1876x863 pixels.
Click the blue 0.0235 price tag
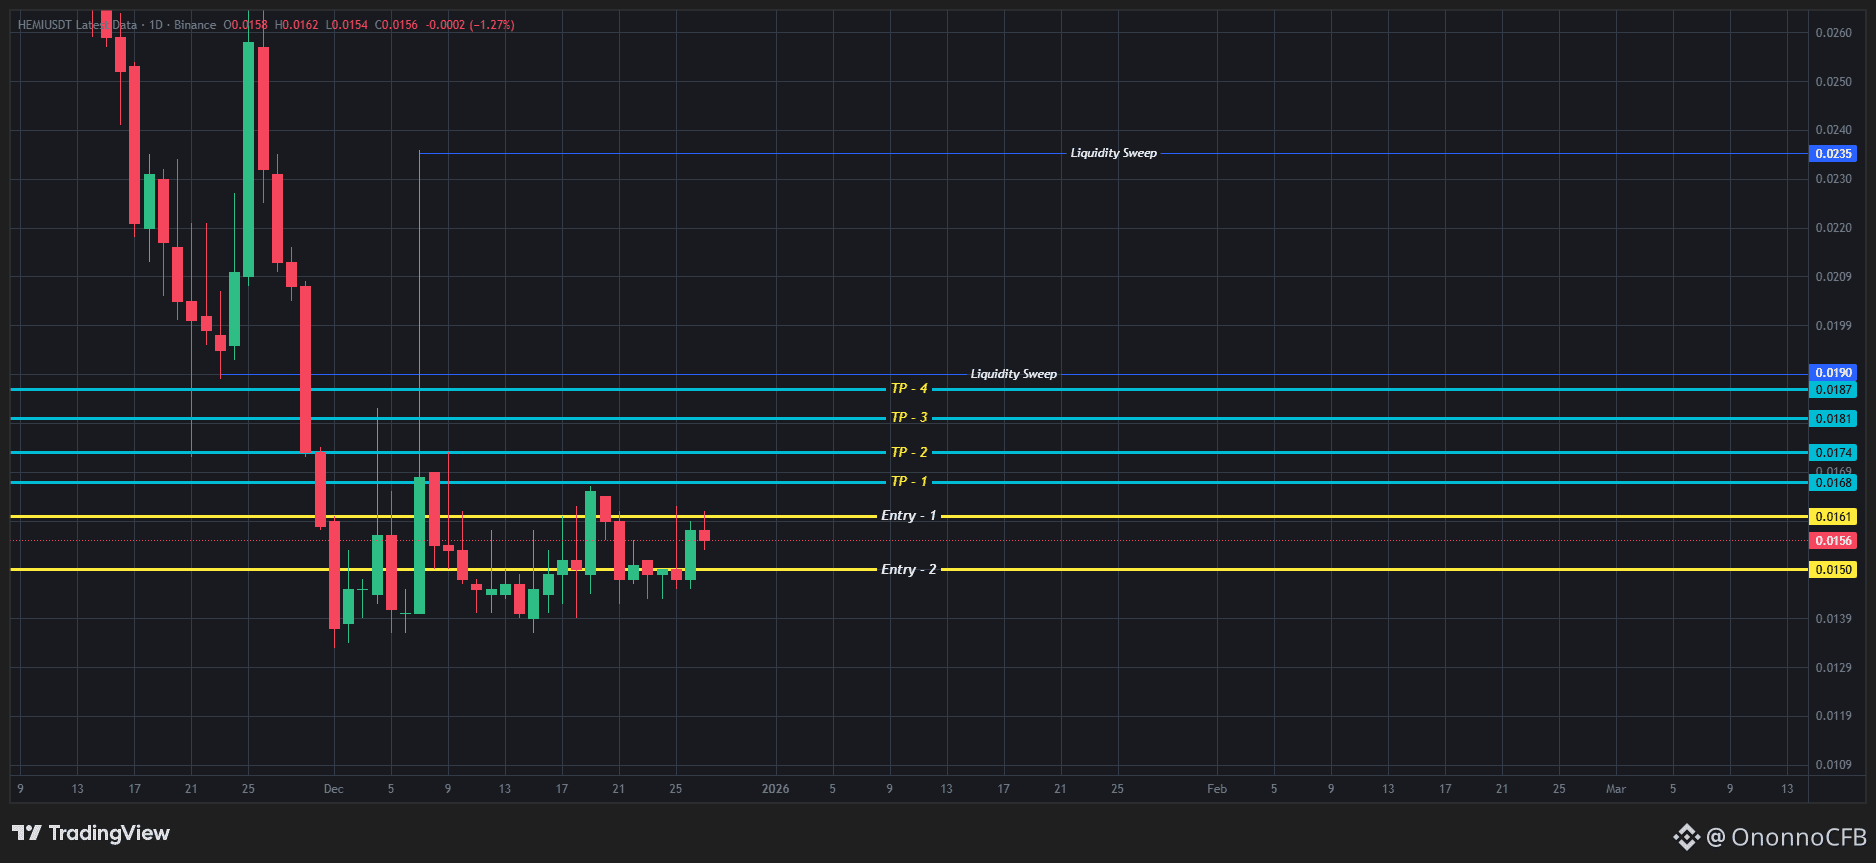[1833, 154]
